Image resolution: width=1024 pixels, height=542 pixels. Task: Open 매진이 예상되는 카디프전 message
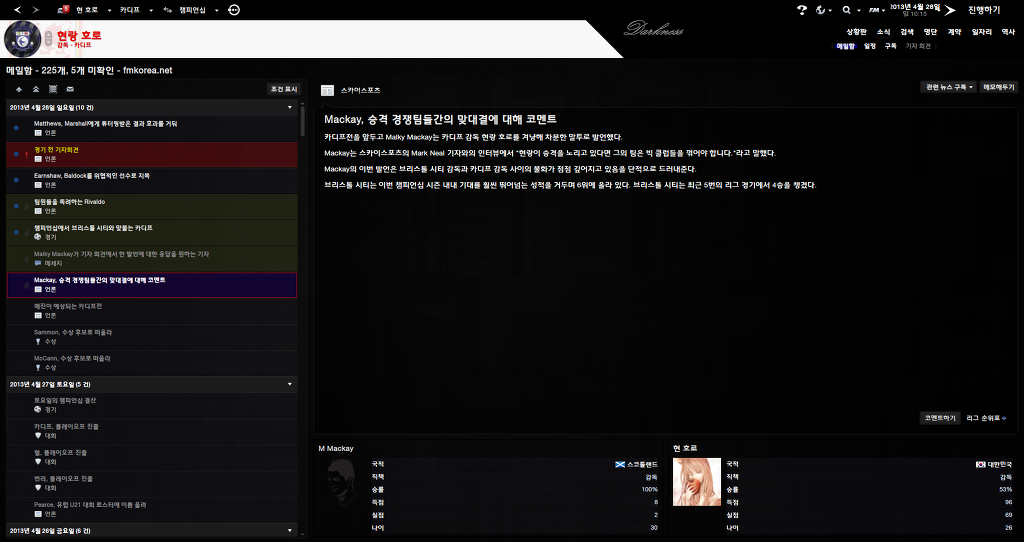pyautogui.click(x=152, y=311)
